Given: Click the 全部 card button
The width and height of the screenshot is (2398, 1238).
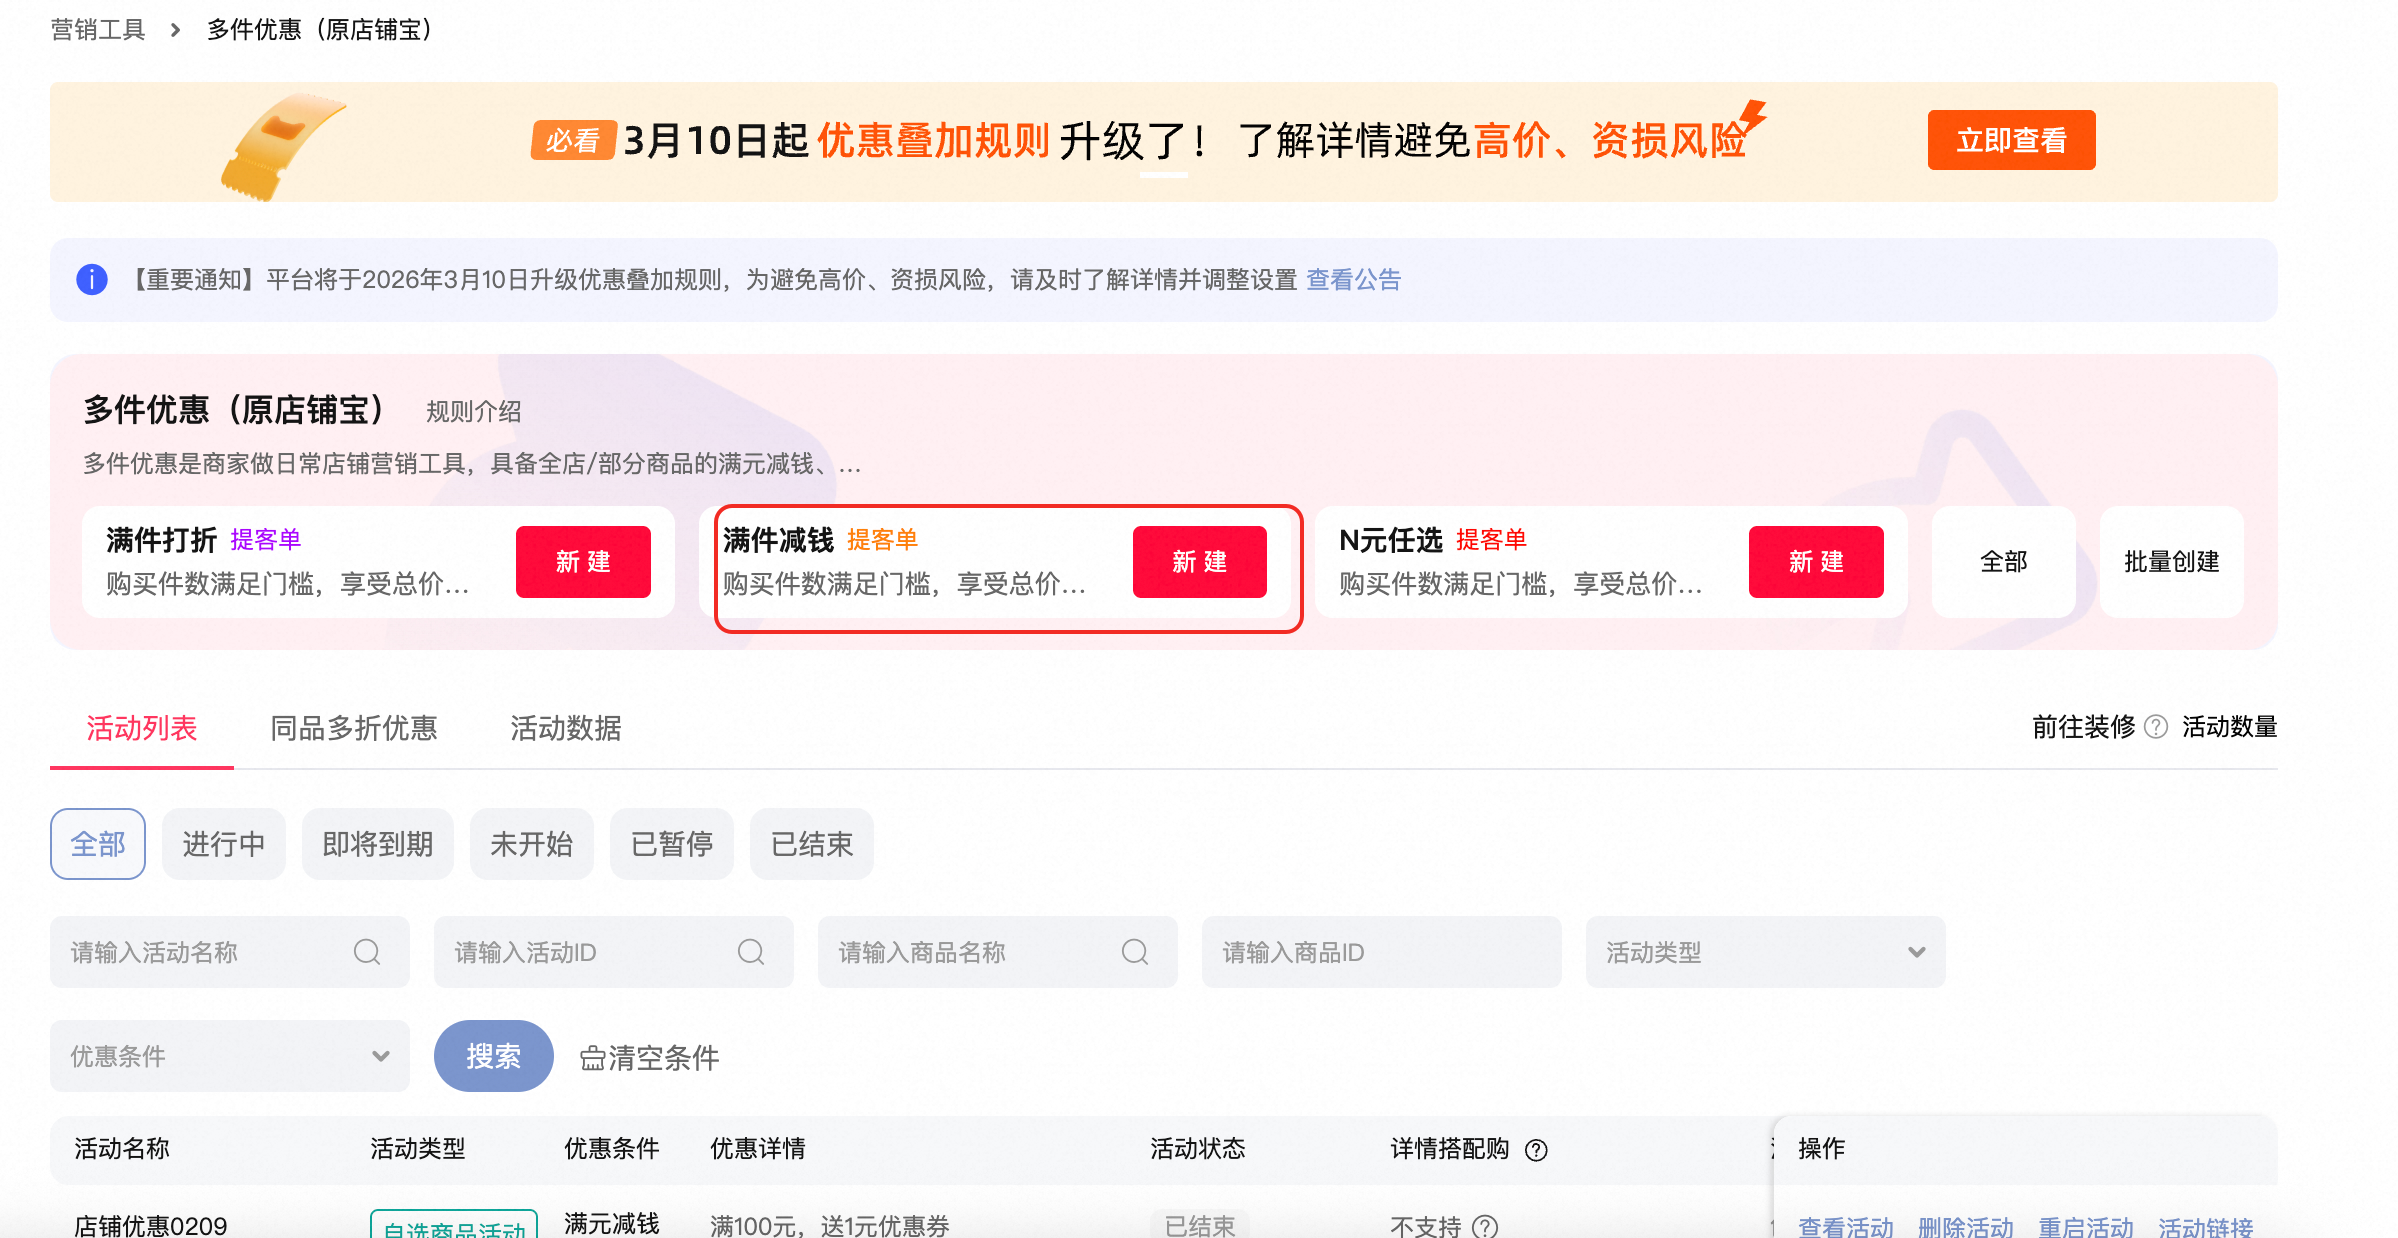Looking at the screenshot, I should pyautogui.click(x=2004, y=562).
